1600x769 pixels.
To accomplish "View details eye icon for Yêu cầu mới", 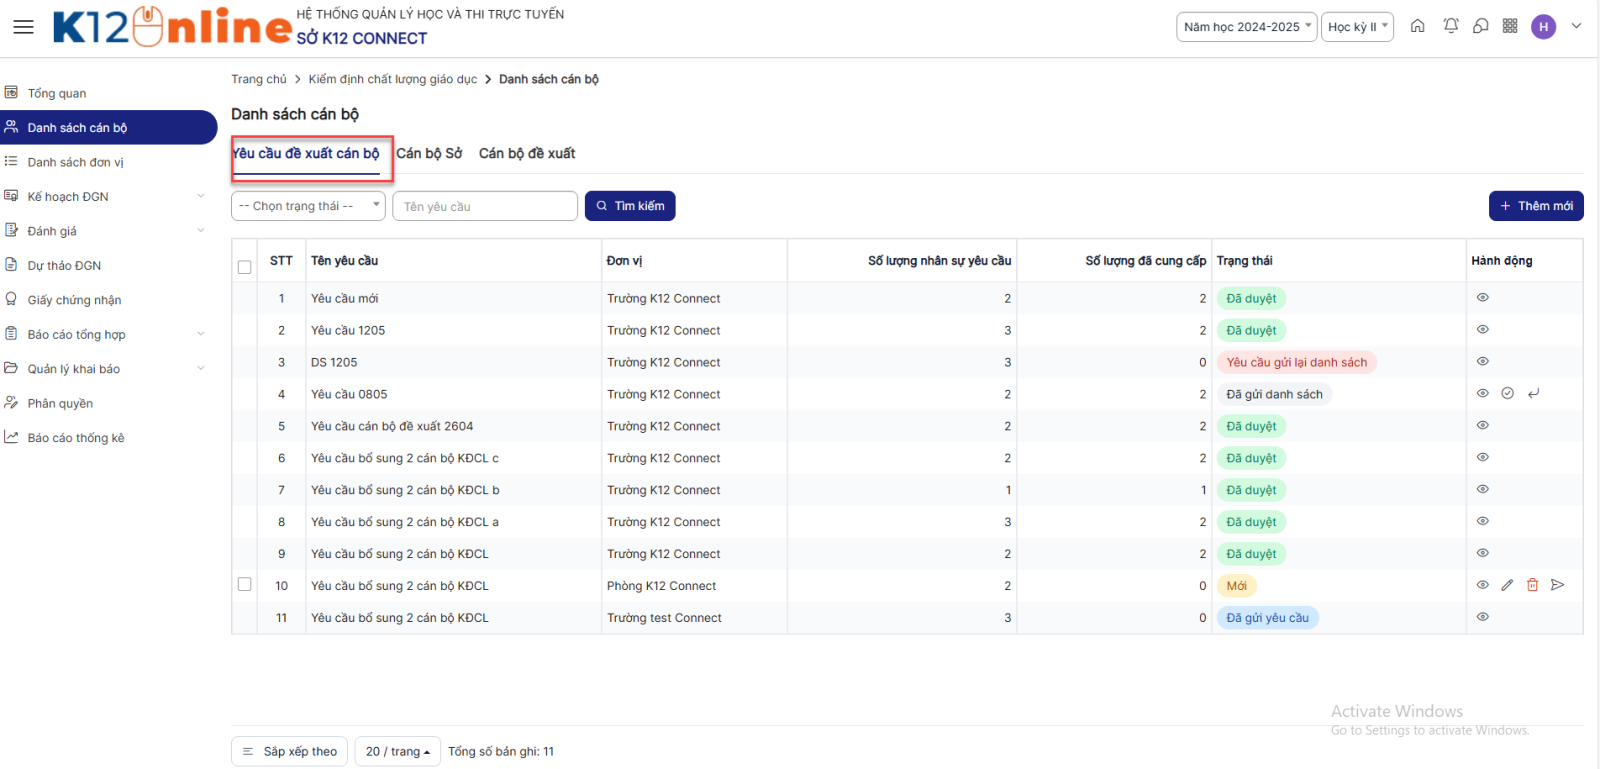I will pos(1482,297).
